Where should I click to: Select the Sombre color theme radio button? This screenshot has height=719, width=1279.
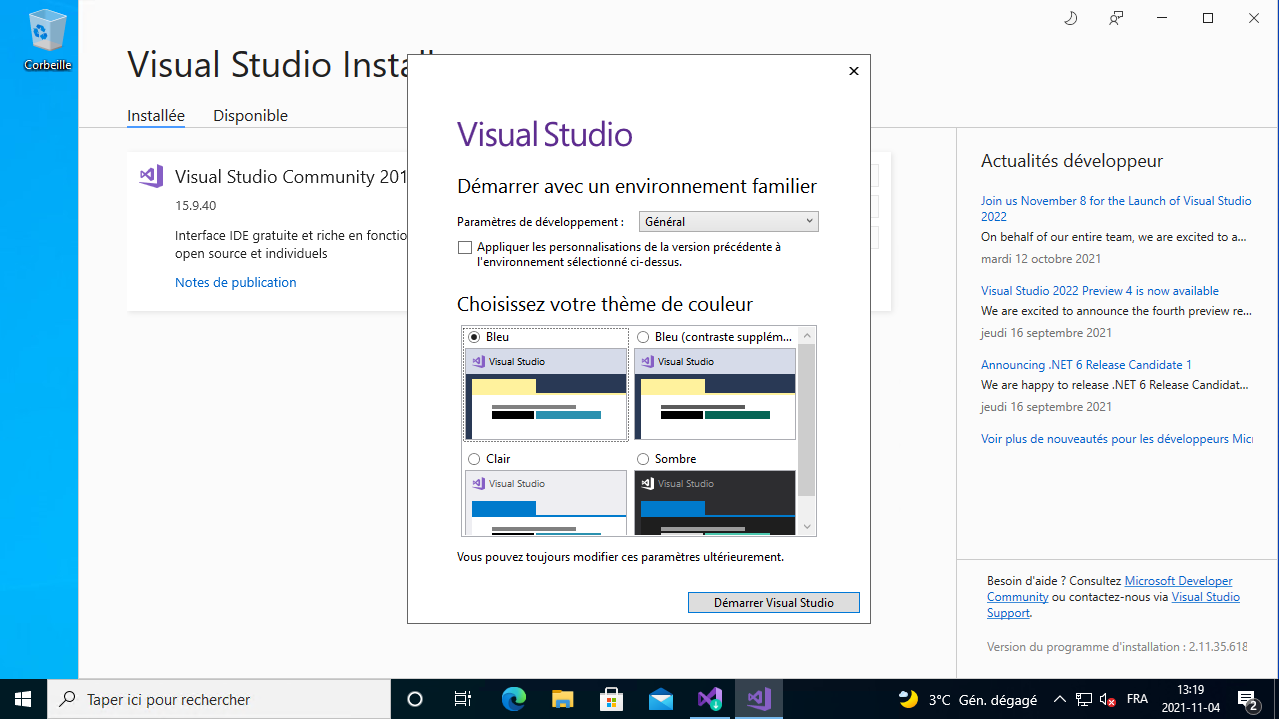click(x=643, y=459)
